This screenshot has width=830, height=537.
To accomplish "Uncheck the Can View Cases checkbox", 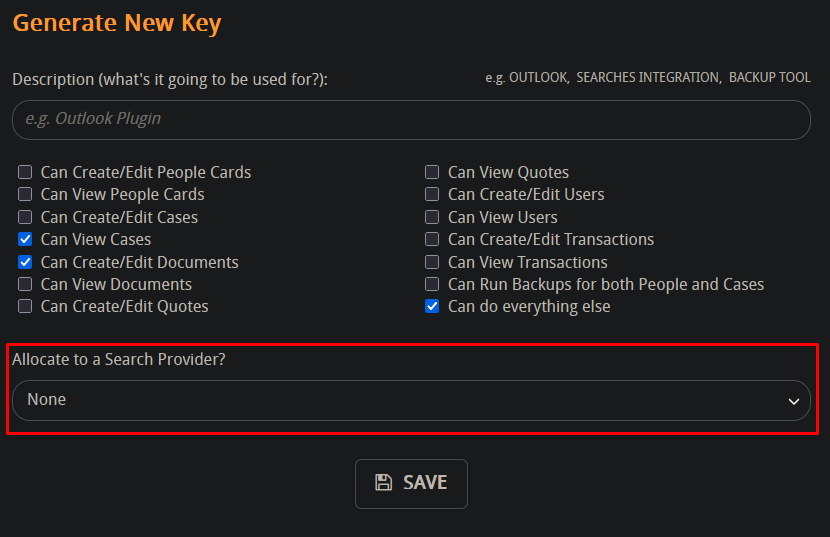I will point(25,239).
